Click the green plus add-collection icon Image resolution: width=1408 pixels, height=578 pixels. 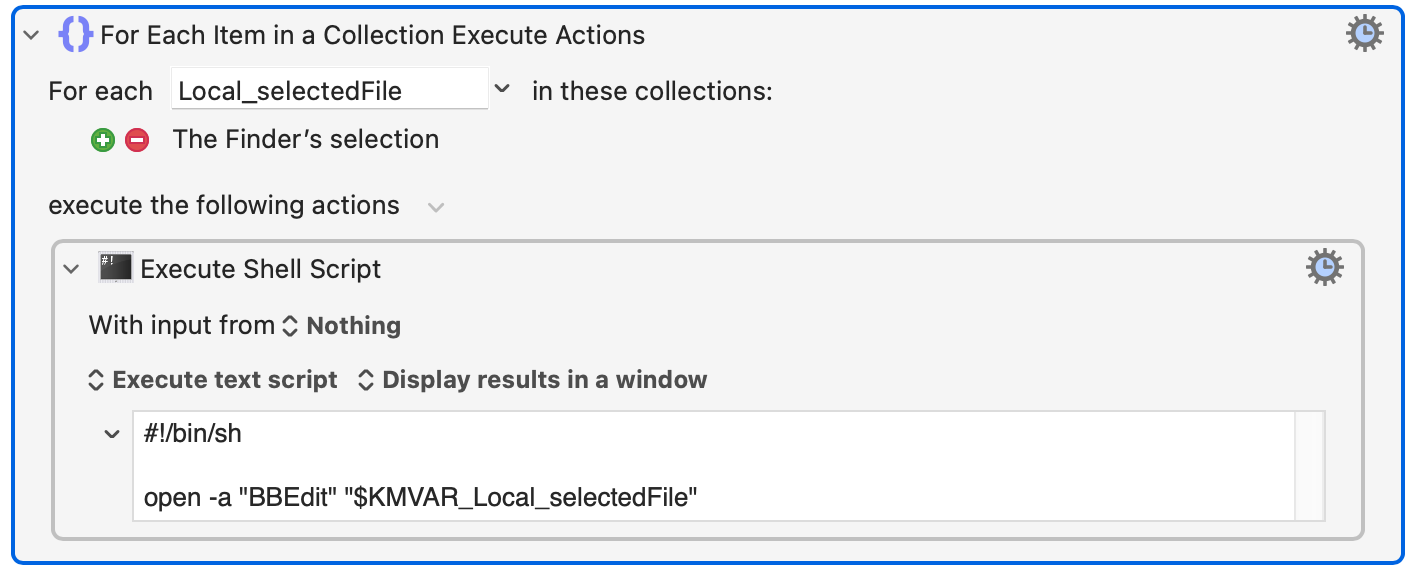[x=103, y=140]
